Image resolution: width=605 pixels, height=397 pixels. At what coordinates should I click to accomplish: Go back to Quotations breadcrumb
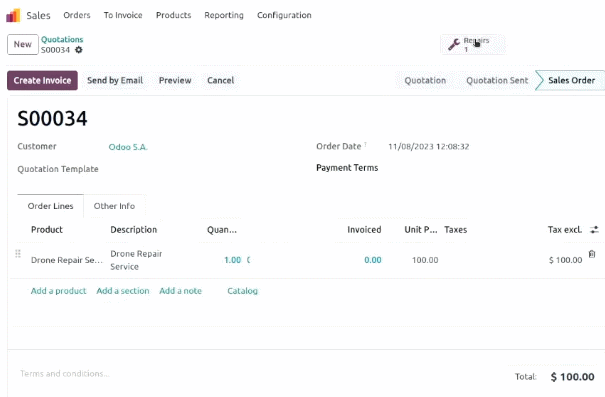[x=62, y=39]
